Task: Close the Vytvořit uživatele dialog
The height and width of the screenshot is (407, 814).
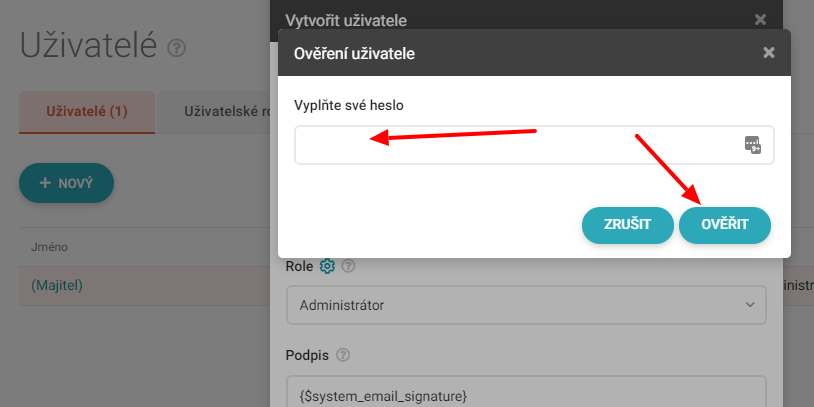Action: (760, 19)
